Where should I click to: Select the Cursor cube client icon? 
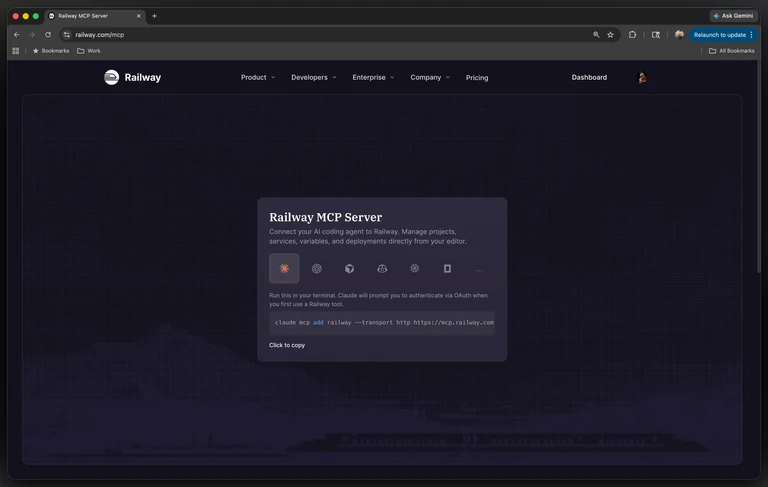click(x=349, y=268)
